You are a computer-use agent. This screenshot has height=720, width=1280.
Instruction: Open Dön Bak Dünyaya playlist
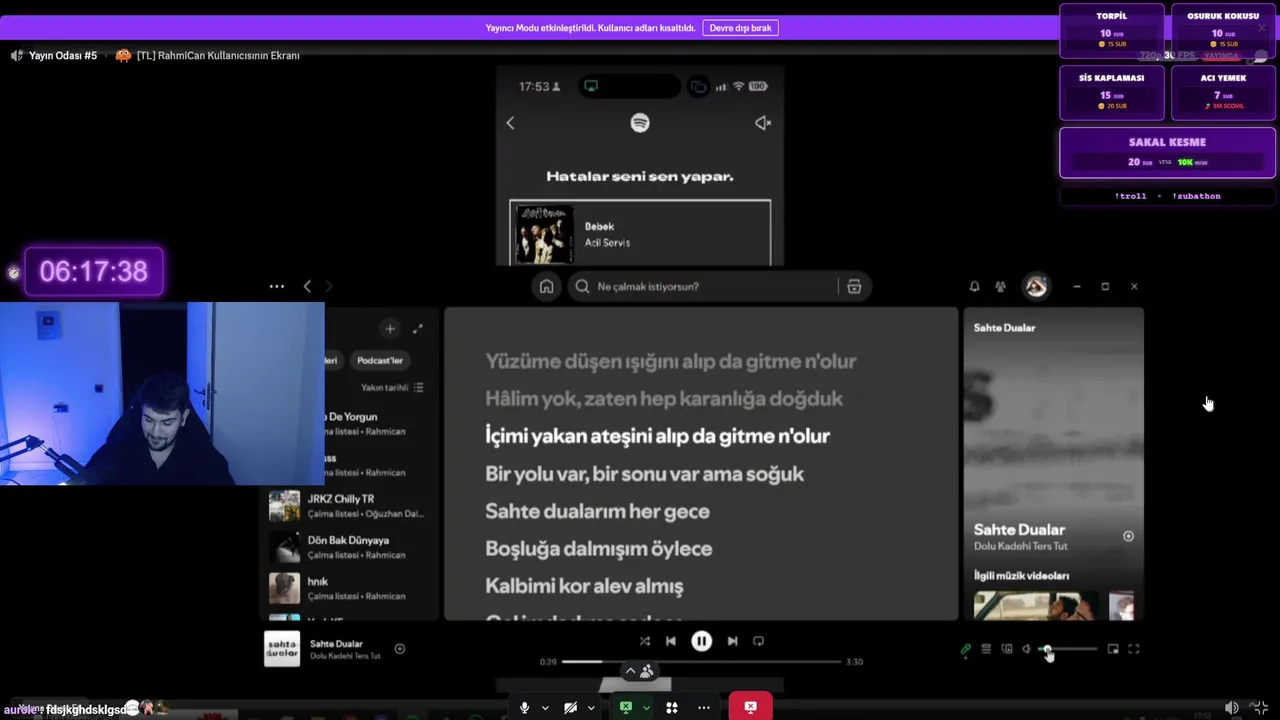[x=350, y=547]
